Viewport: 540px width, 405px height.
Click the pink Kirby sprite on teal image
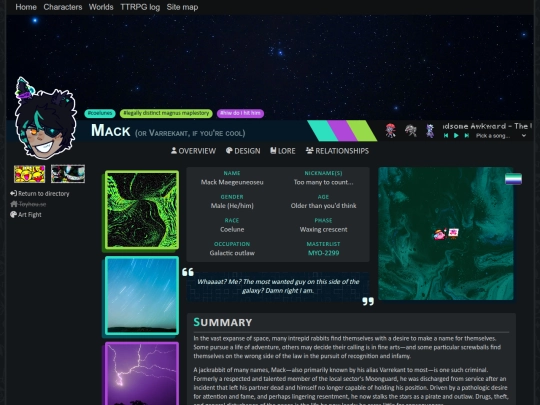[439, 235]
